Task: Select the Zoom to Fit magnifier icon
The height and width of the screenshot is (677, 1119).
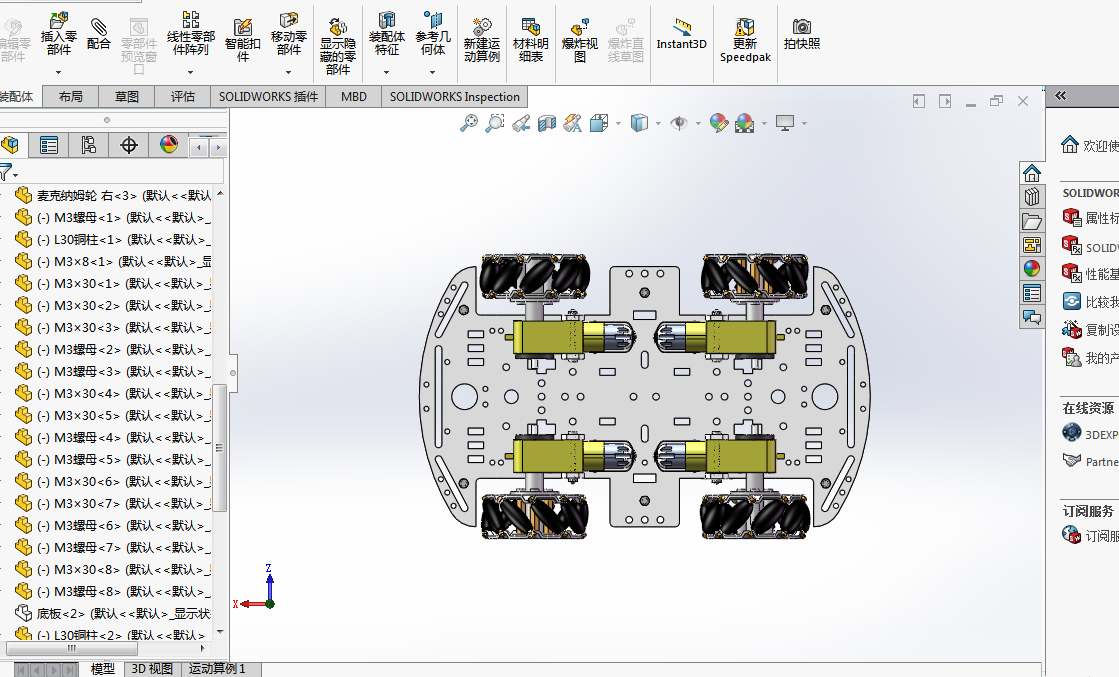Action: click(468, 123)
